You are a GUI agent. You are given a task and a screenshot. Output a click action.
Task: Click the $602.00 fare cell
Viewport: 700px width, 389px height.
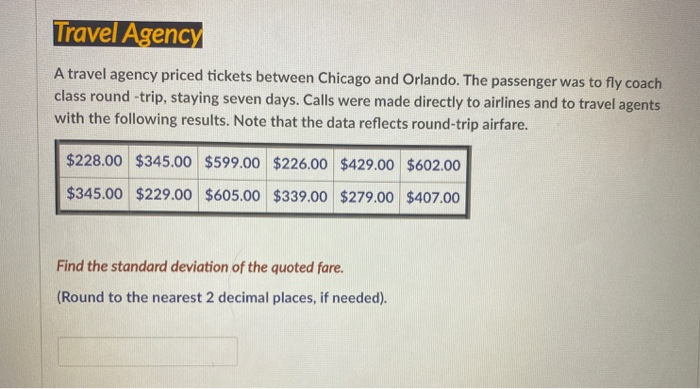(x=433, y=165)
